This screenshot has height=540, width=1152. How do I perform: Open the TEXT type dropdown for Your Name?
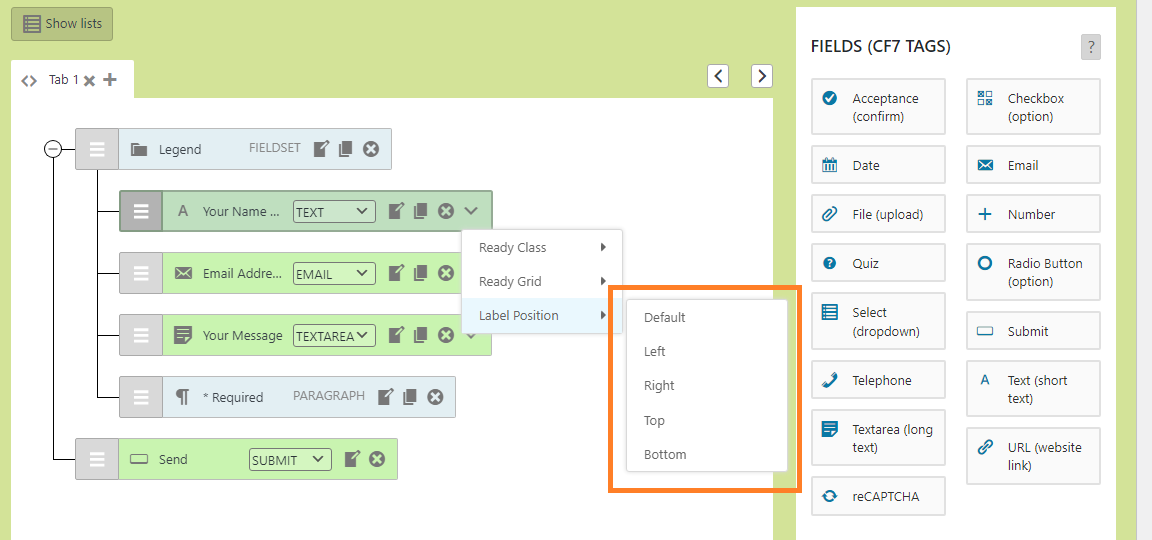[334, 212]
